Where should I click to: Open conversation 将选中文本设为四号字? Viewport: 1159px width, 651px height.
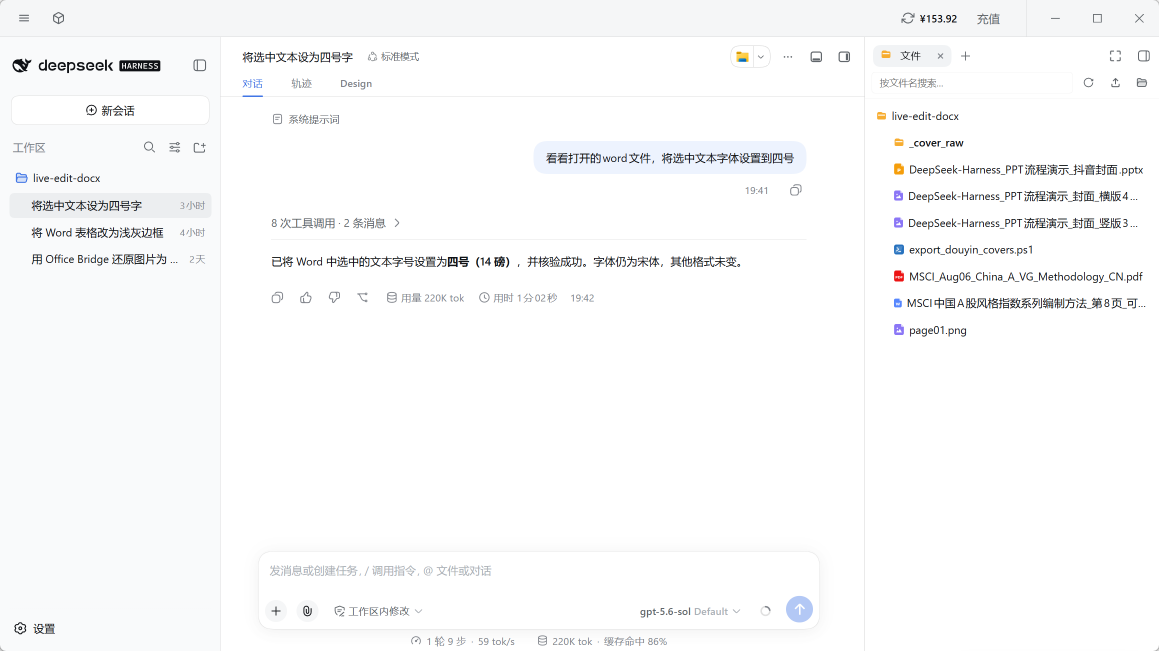110,205
